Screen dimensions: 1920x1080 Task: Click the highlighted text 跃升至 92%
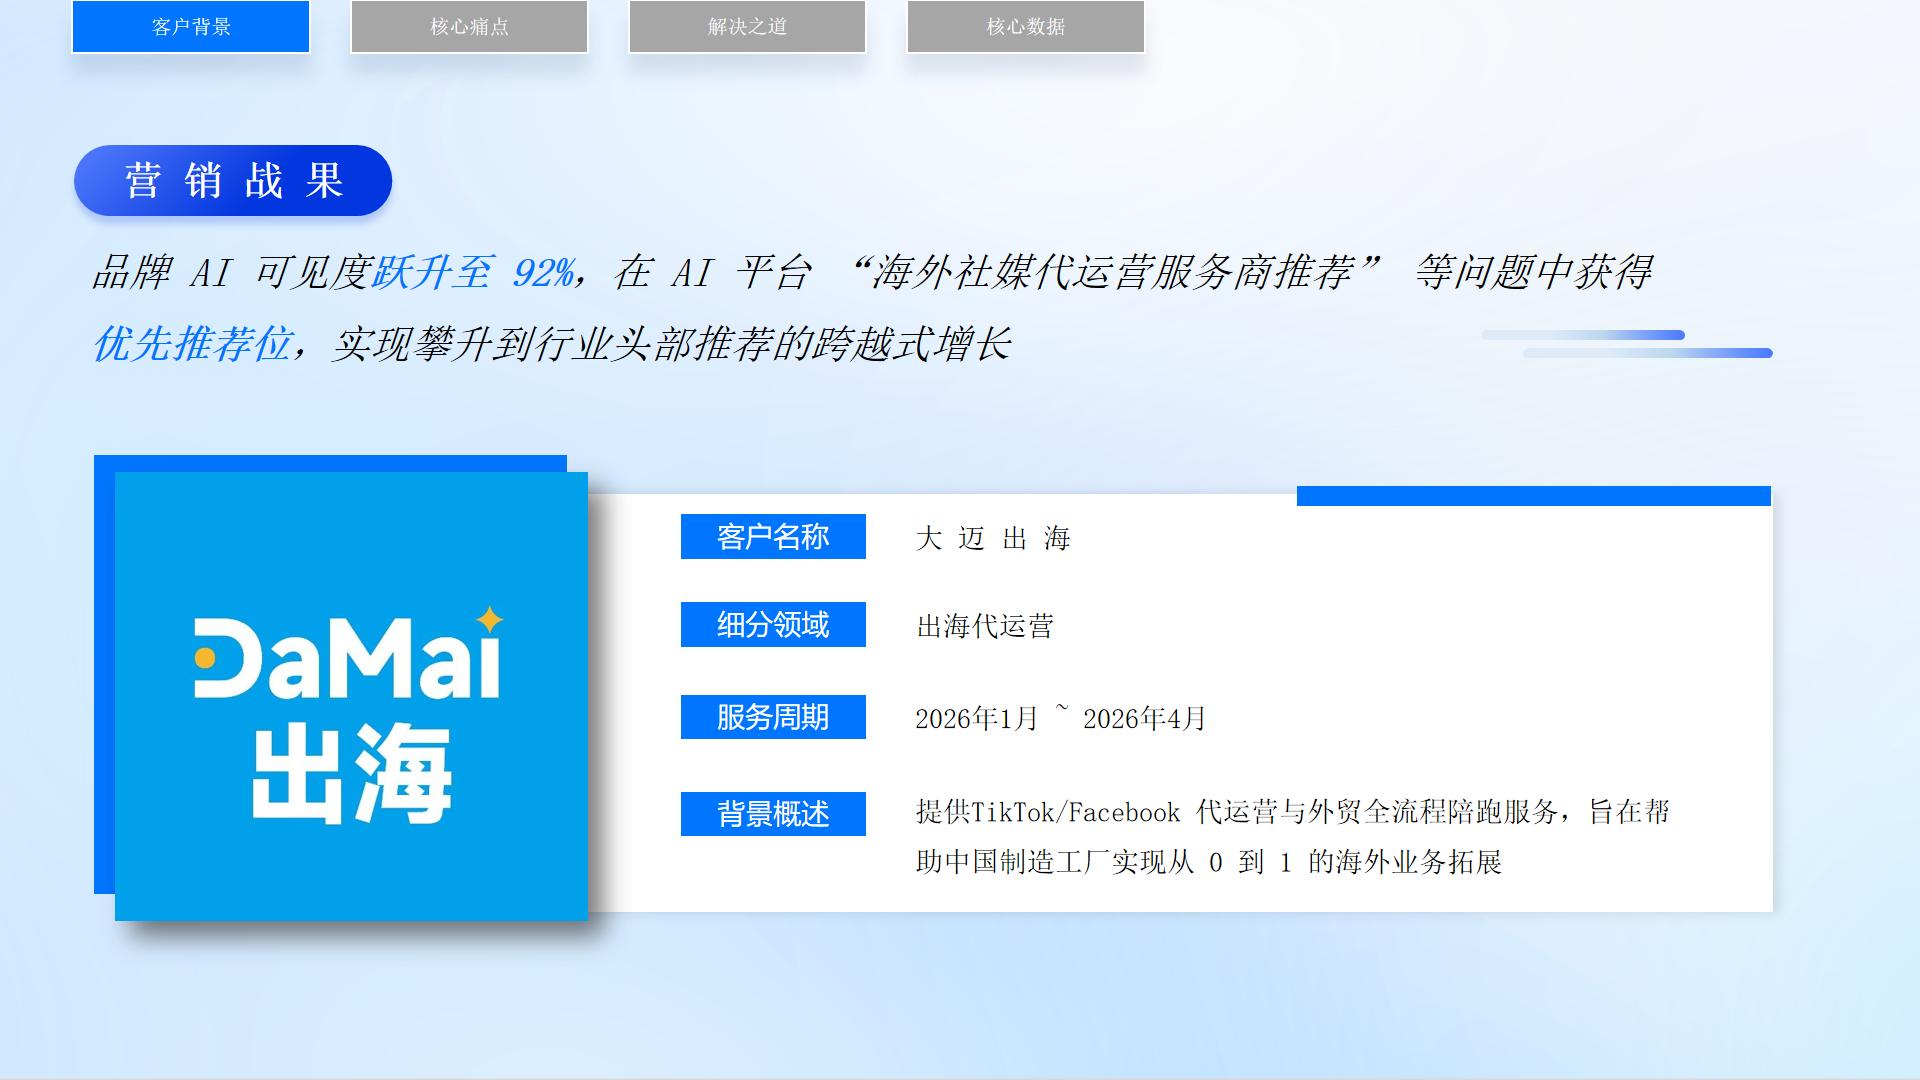(x=474, y=272)
